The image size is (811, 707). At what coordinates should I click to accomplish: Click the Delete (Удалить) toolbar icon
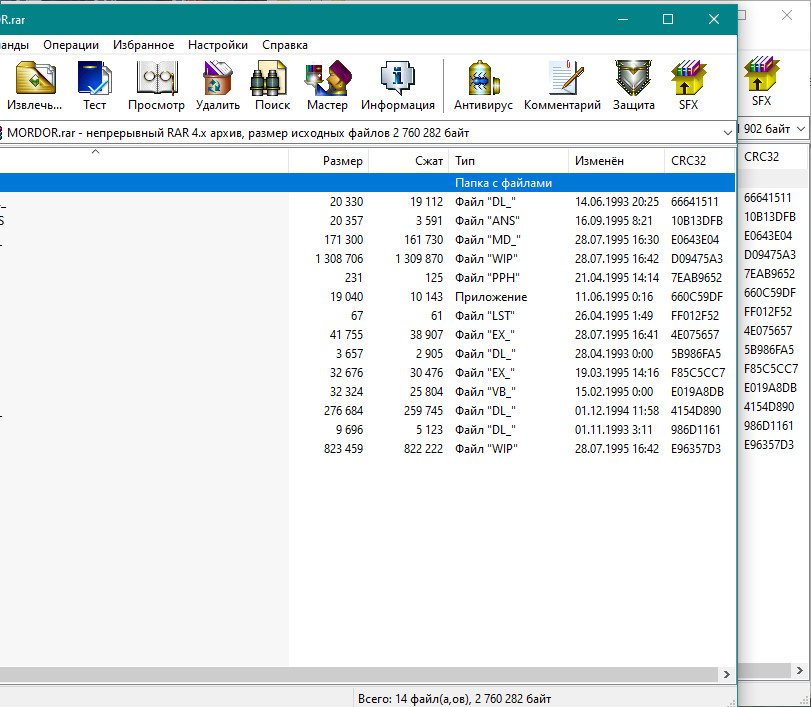(x=217, y=85)
